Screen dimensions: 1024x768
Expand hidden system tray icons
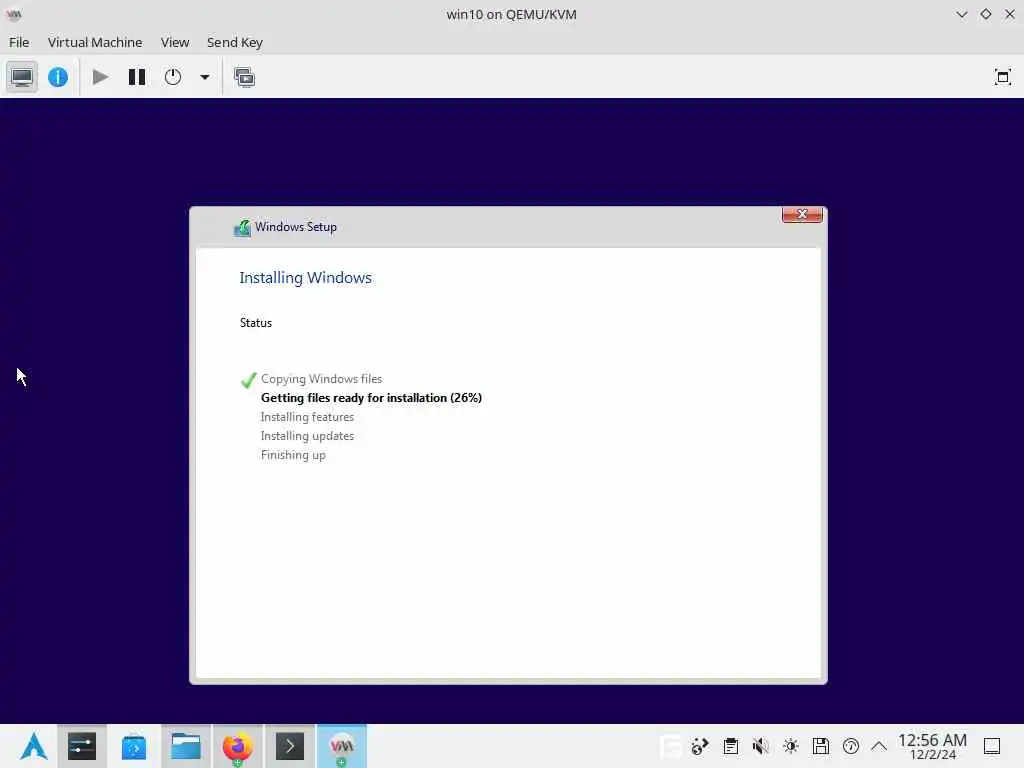click(x=879, y=746)
